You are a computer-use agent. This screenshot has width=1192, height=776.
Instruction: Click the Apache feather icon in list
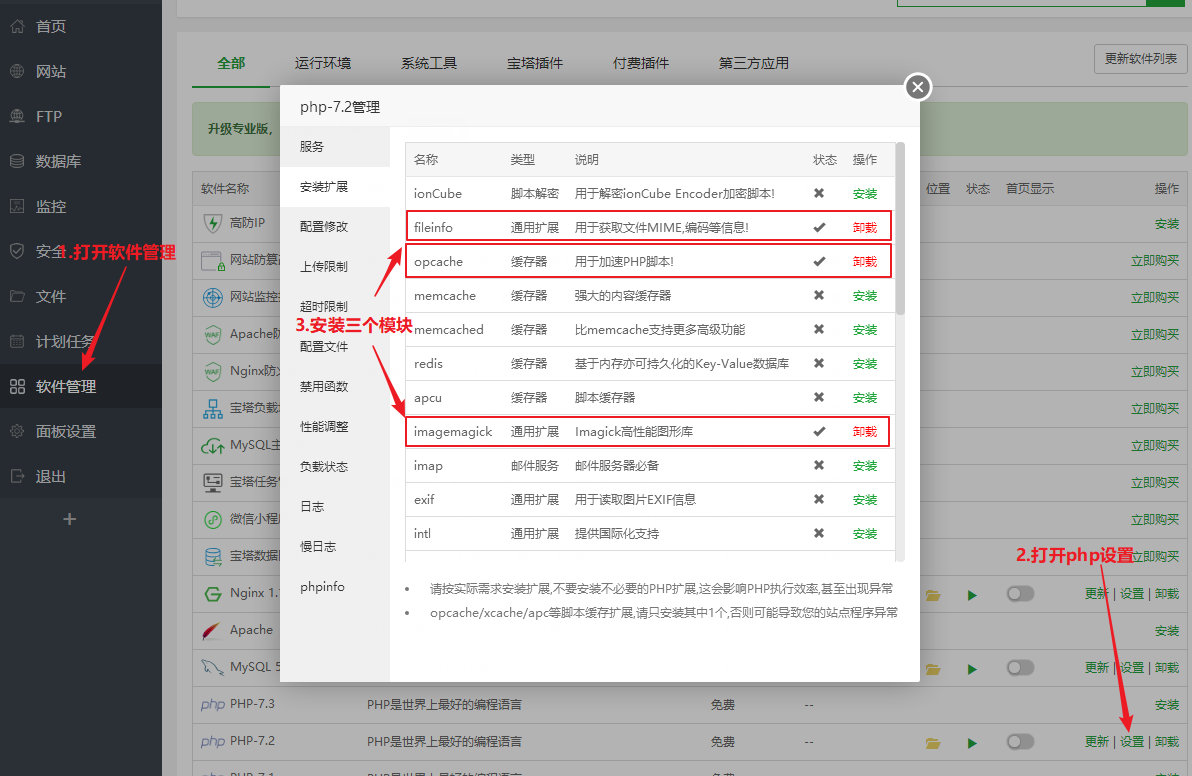click(x=212, y=630)
